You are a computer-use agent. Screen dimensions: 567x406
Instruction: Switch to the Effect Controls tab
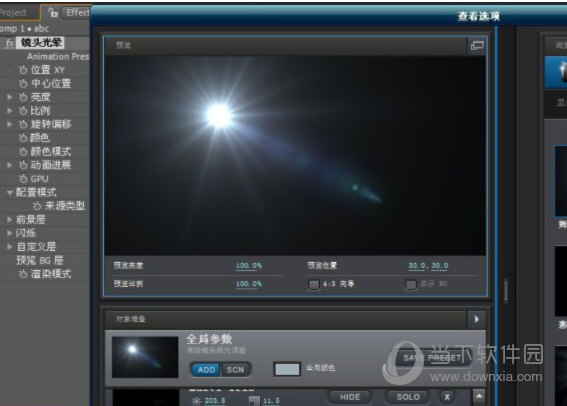(76, 13)
